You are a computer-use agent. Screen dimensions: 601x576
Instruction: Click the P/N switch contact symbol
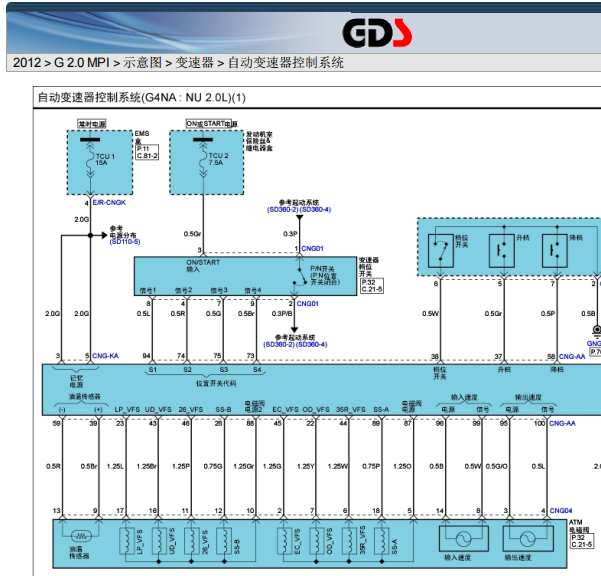(299, 276)
